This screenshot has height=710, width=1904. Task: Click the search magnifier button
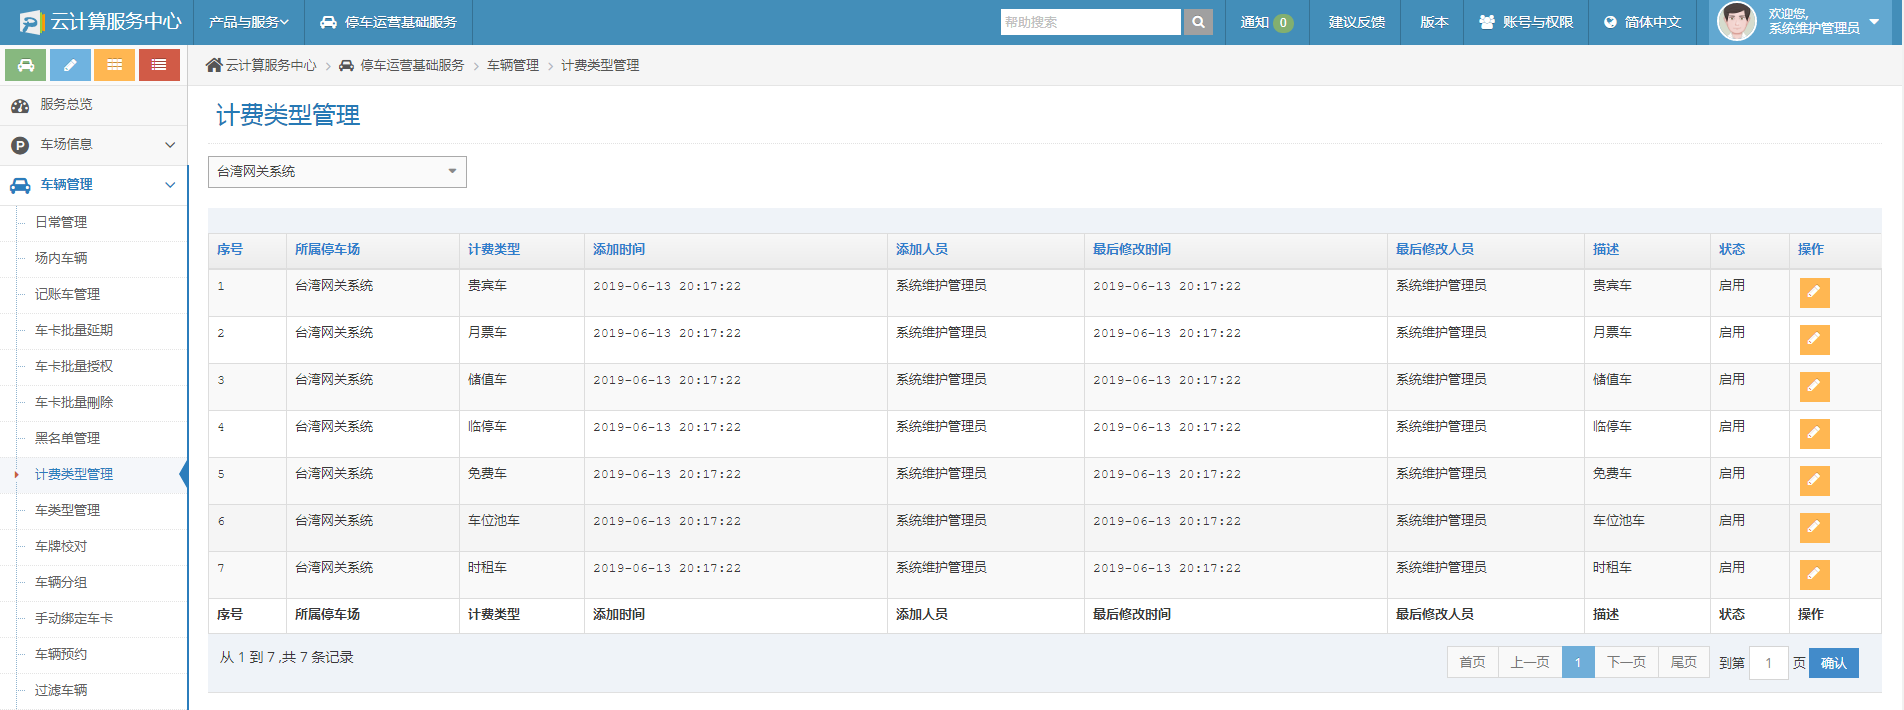tap(1198, 22)
